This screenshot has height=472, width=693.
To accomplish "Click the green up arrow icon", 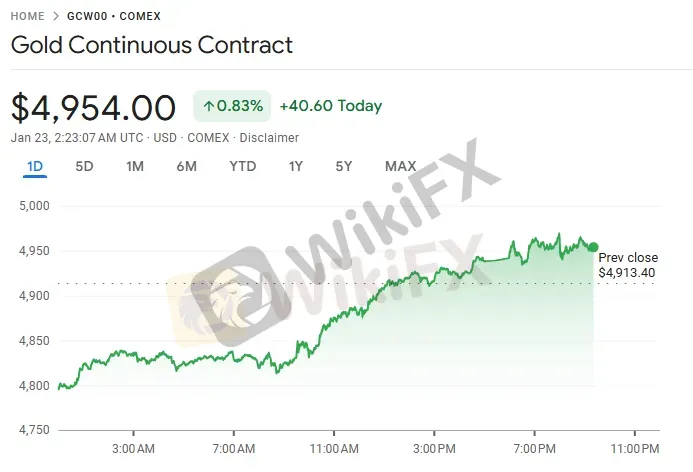I will tap(209, 106).
